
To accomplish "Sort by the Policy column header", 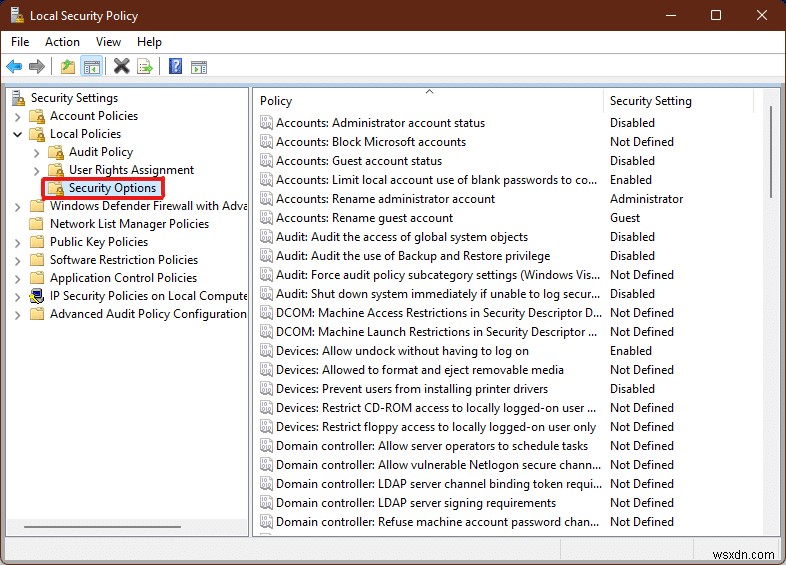I will click(429, 101).
